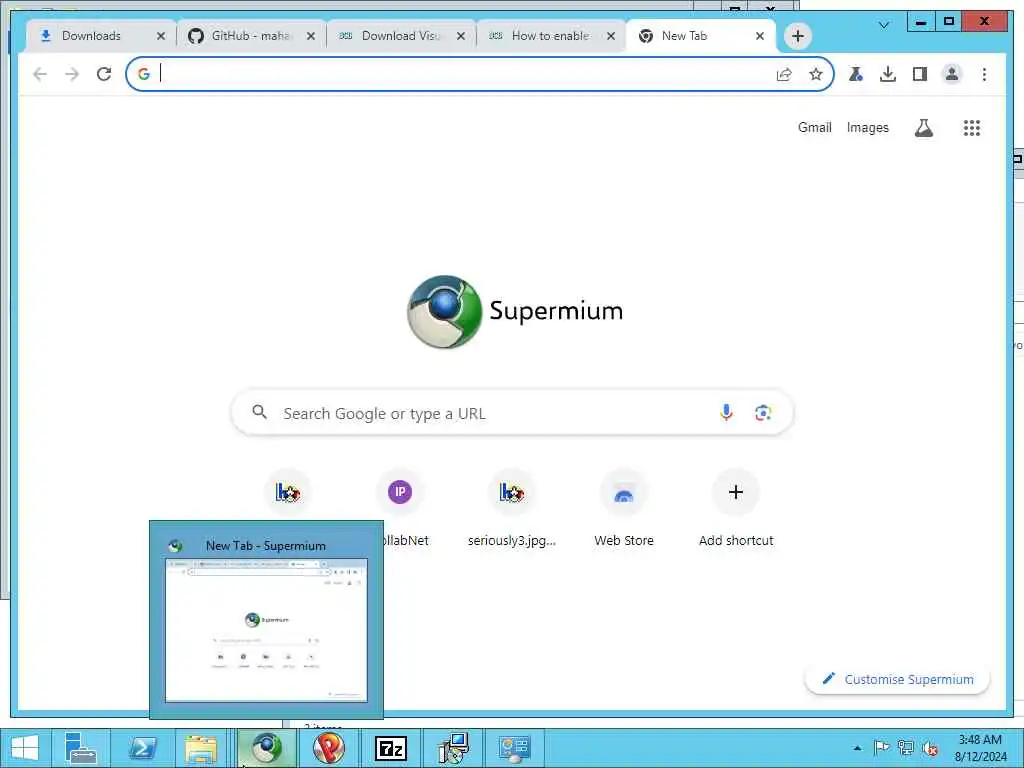Launch Server Manager from taskbar
This screenshot has height=768, width=1024.
[81, 748]
